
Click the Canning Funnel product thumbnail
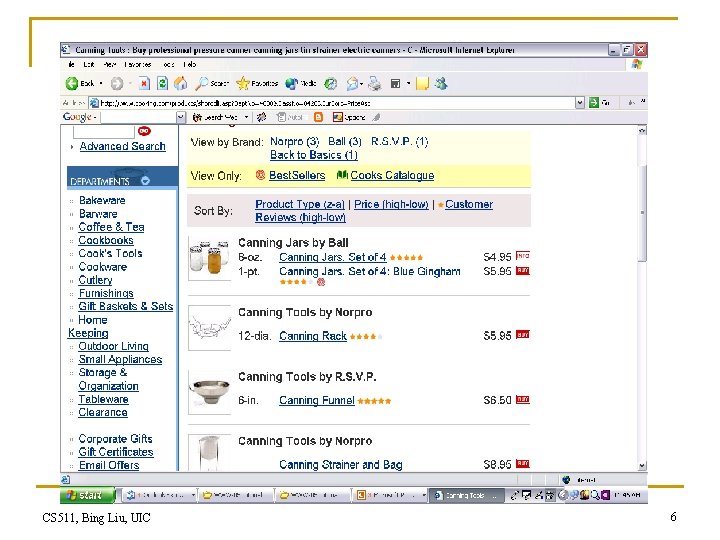(209, 392)
